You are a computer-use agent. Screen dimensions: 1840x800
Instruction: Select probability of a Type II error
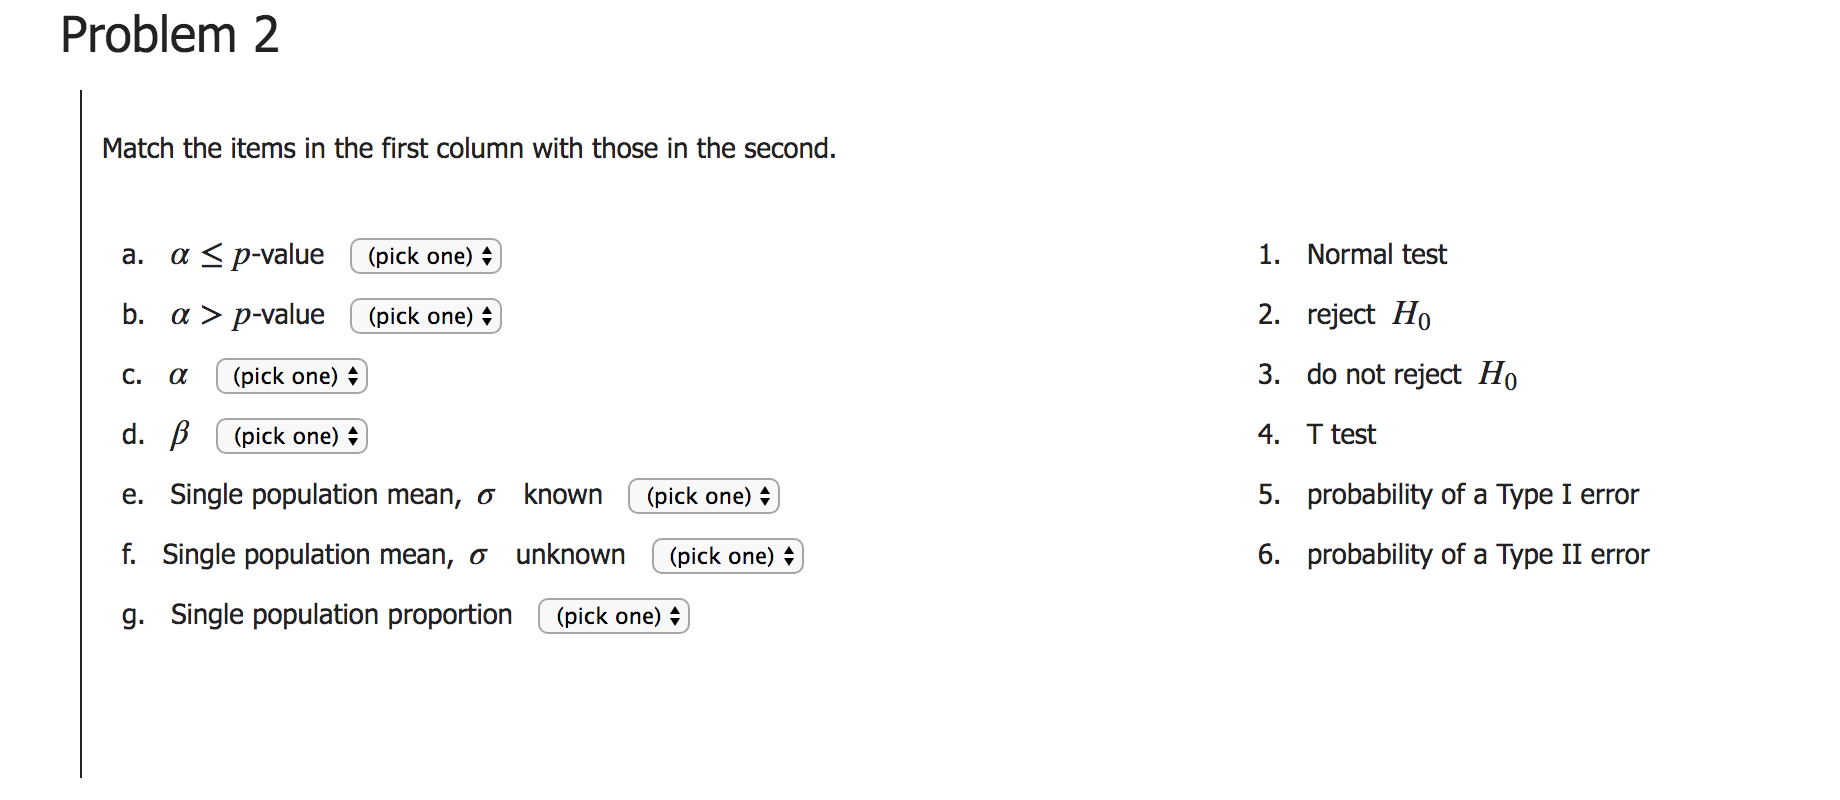pyautogui.click(x=1478, y=554)
